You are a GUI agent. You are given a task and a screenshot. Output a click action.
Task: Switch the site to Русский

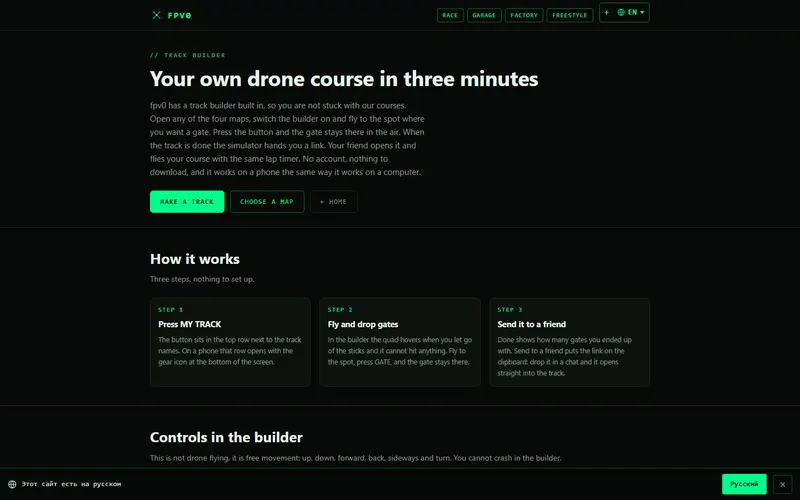[x=744, y=484]
